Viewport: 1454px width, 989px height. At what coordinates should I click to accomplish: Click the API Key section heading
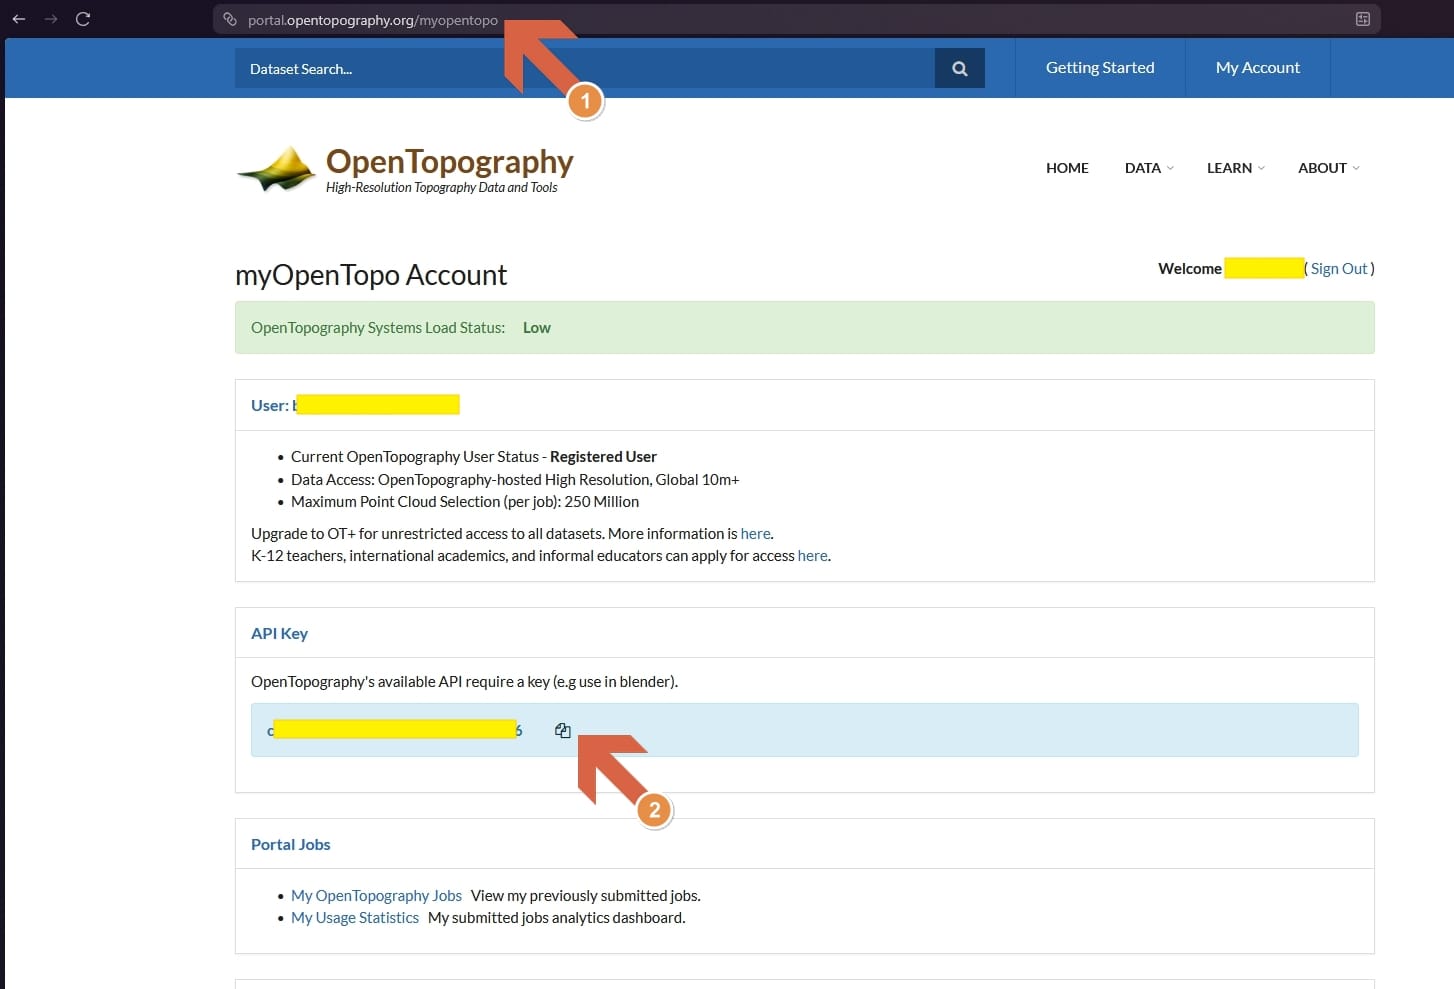[x=279, y=634]
